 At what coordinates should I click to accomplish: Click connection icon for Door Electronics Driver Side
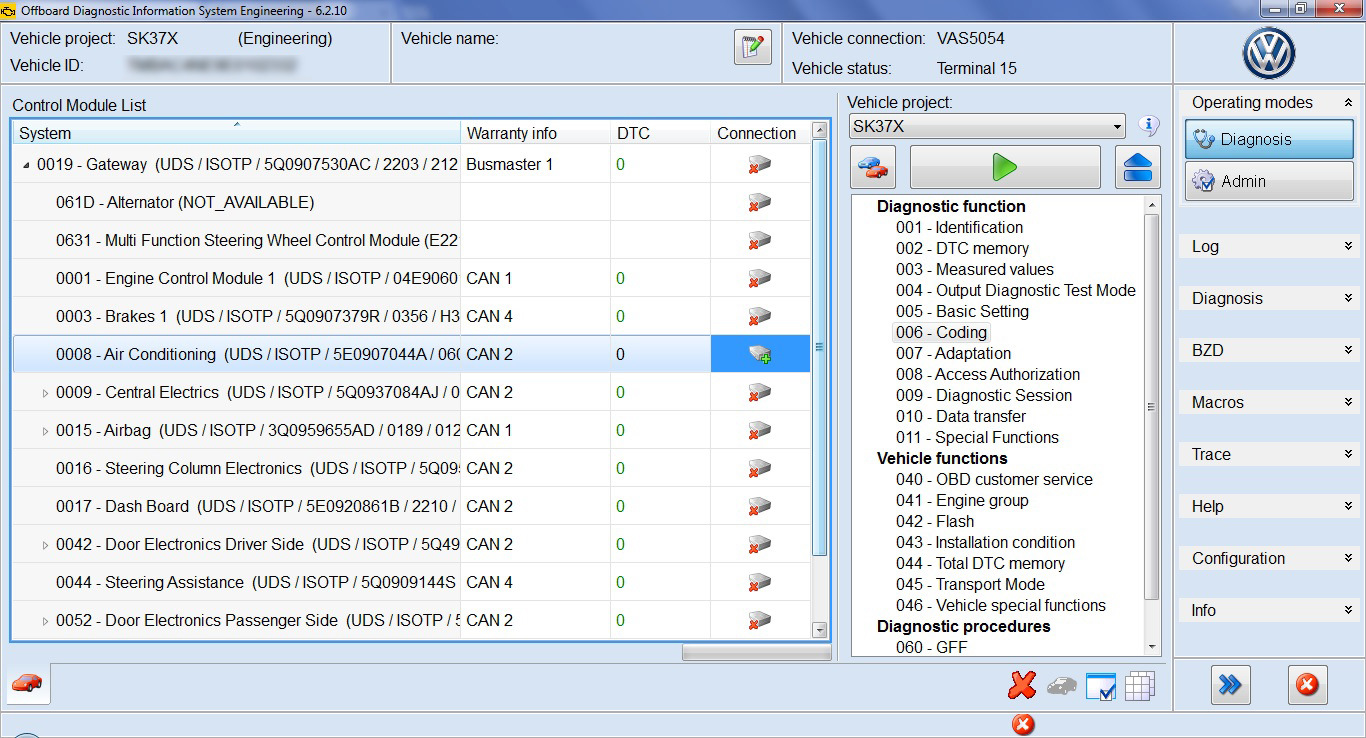point(759,544)
